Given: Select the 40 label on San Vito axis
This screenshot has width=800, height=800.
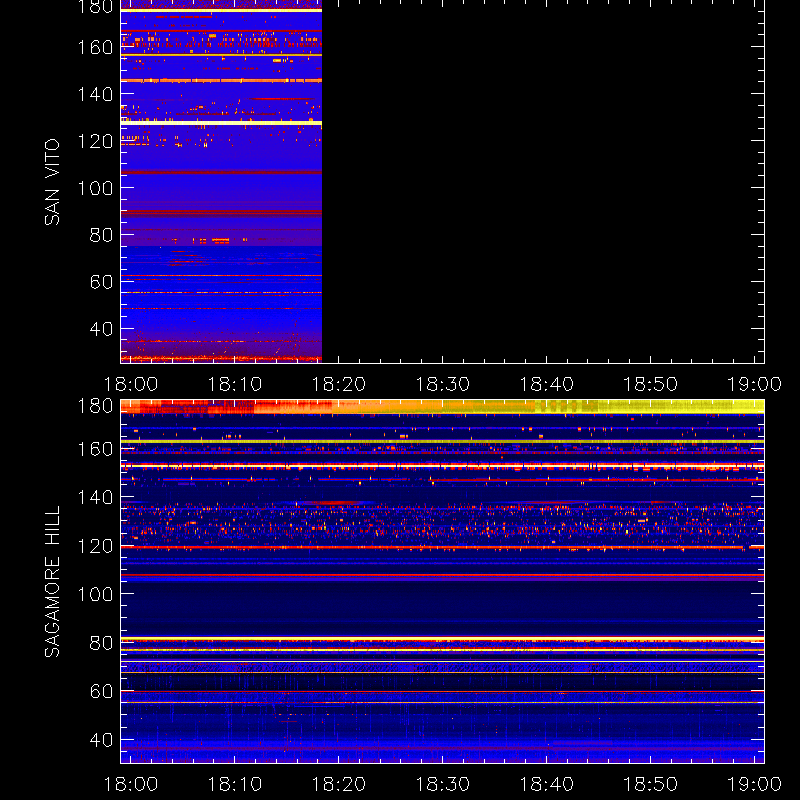Looking at the screenshot, I should [101, 329].
